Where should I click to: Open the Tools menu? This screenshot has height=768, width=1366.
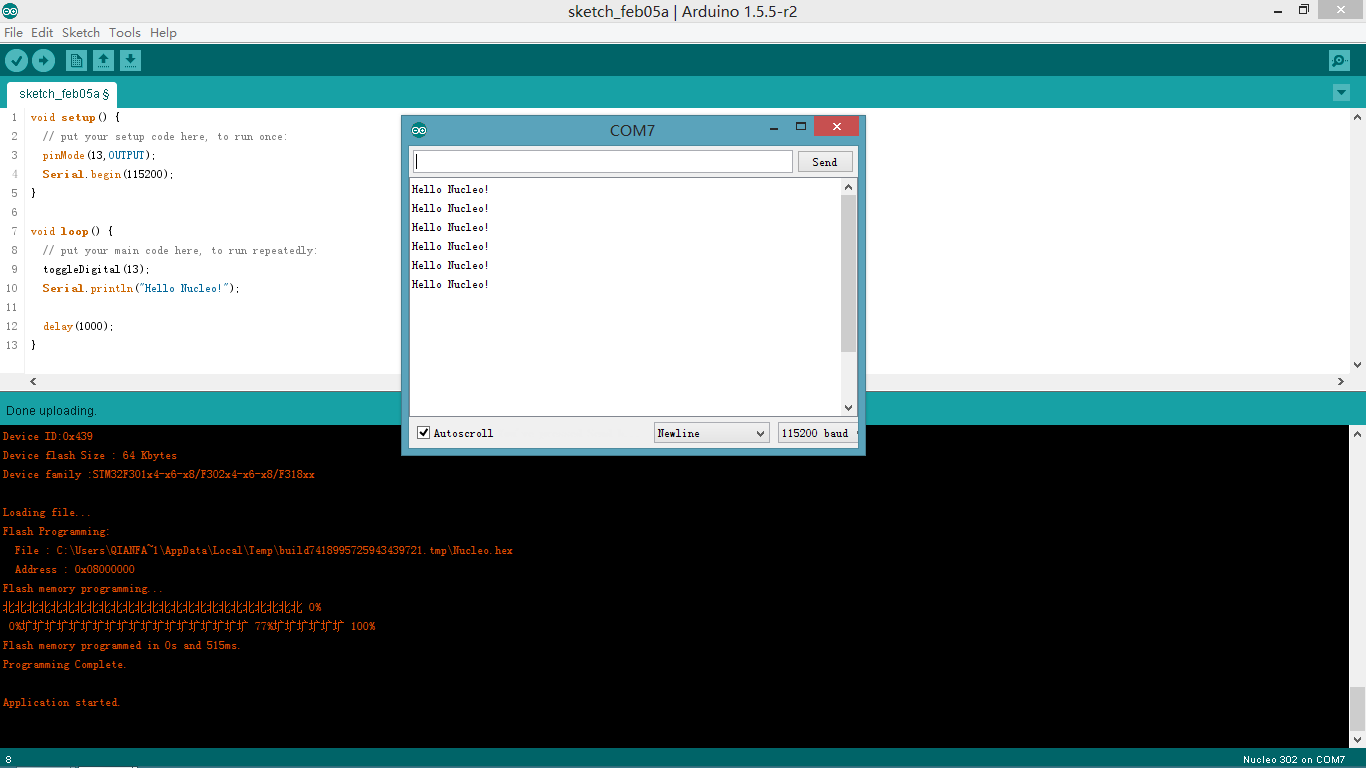(125, 32)
